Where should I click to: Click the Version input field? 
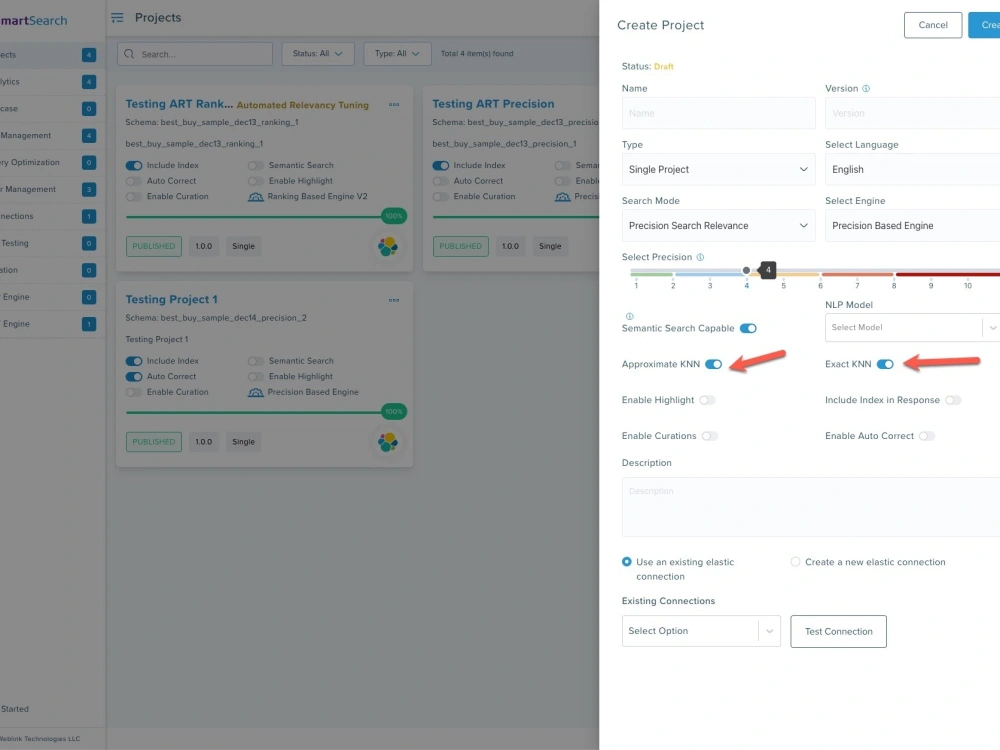click(x=912, y=114)
